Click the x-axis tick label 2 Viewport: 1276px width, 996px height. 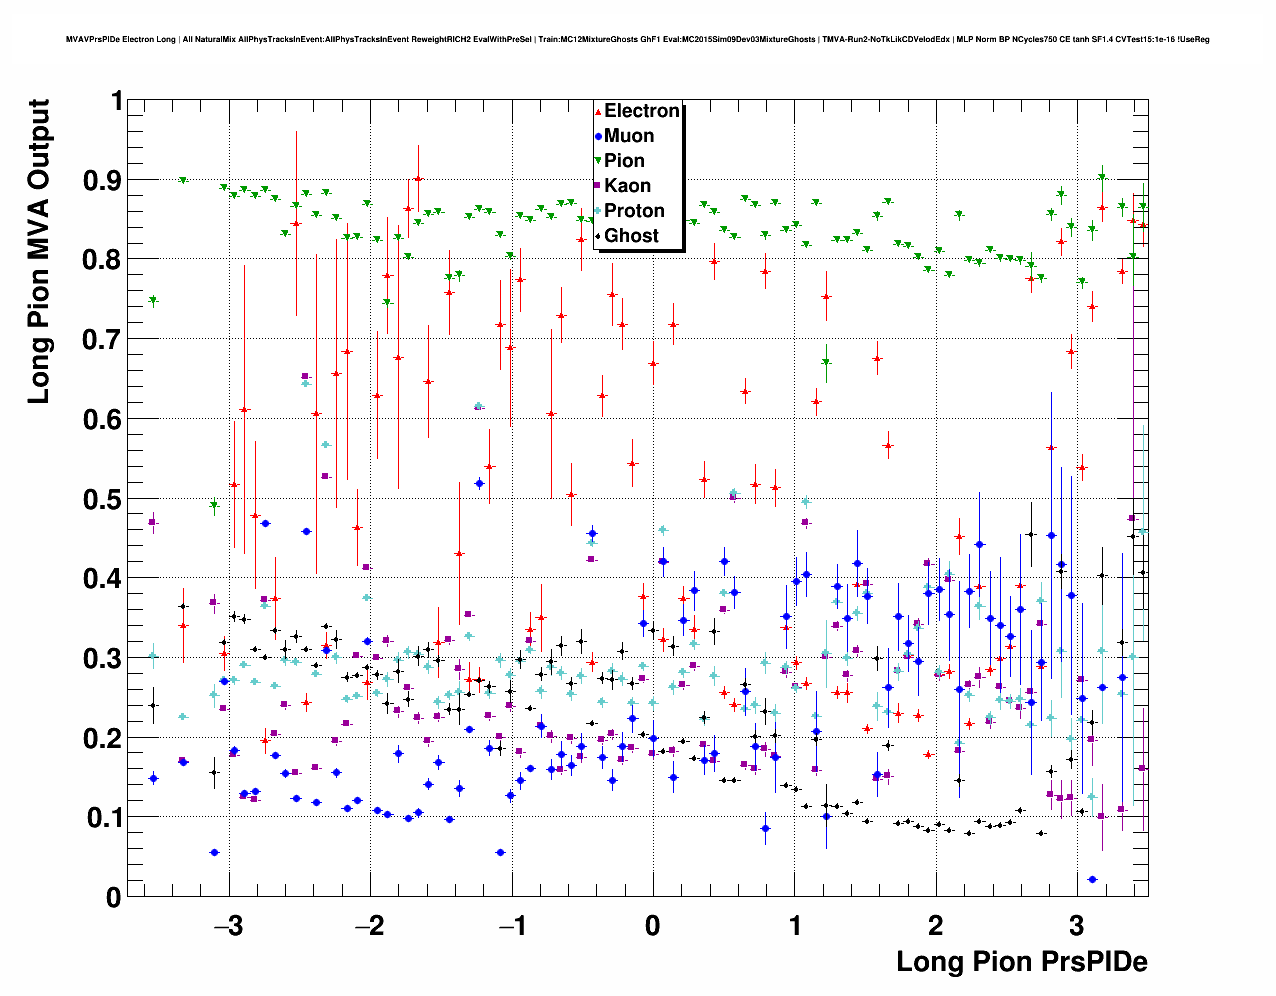pos(935,925)
